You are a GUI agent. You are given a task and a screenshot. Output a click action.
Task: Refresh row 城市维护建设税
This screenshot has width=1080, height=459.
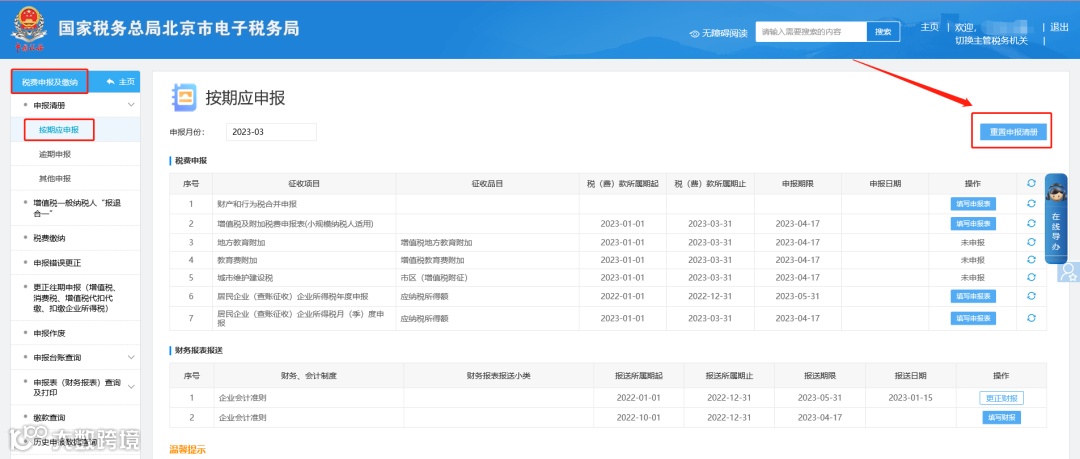1031,277
